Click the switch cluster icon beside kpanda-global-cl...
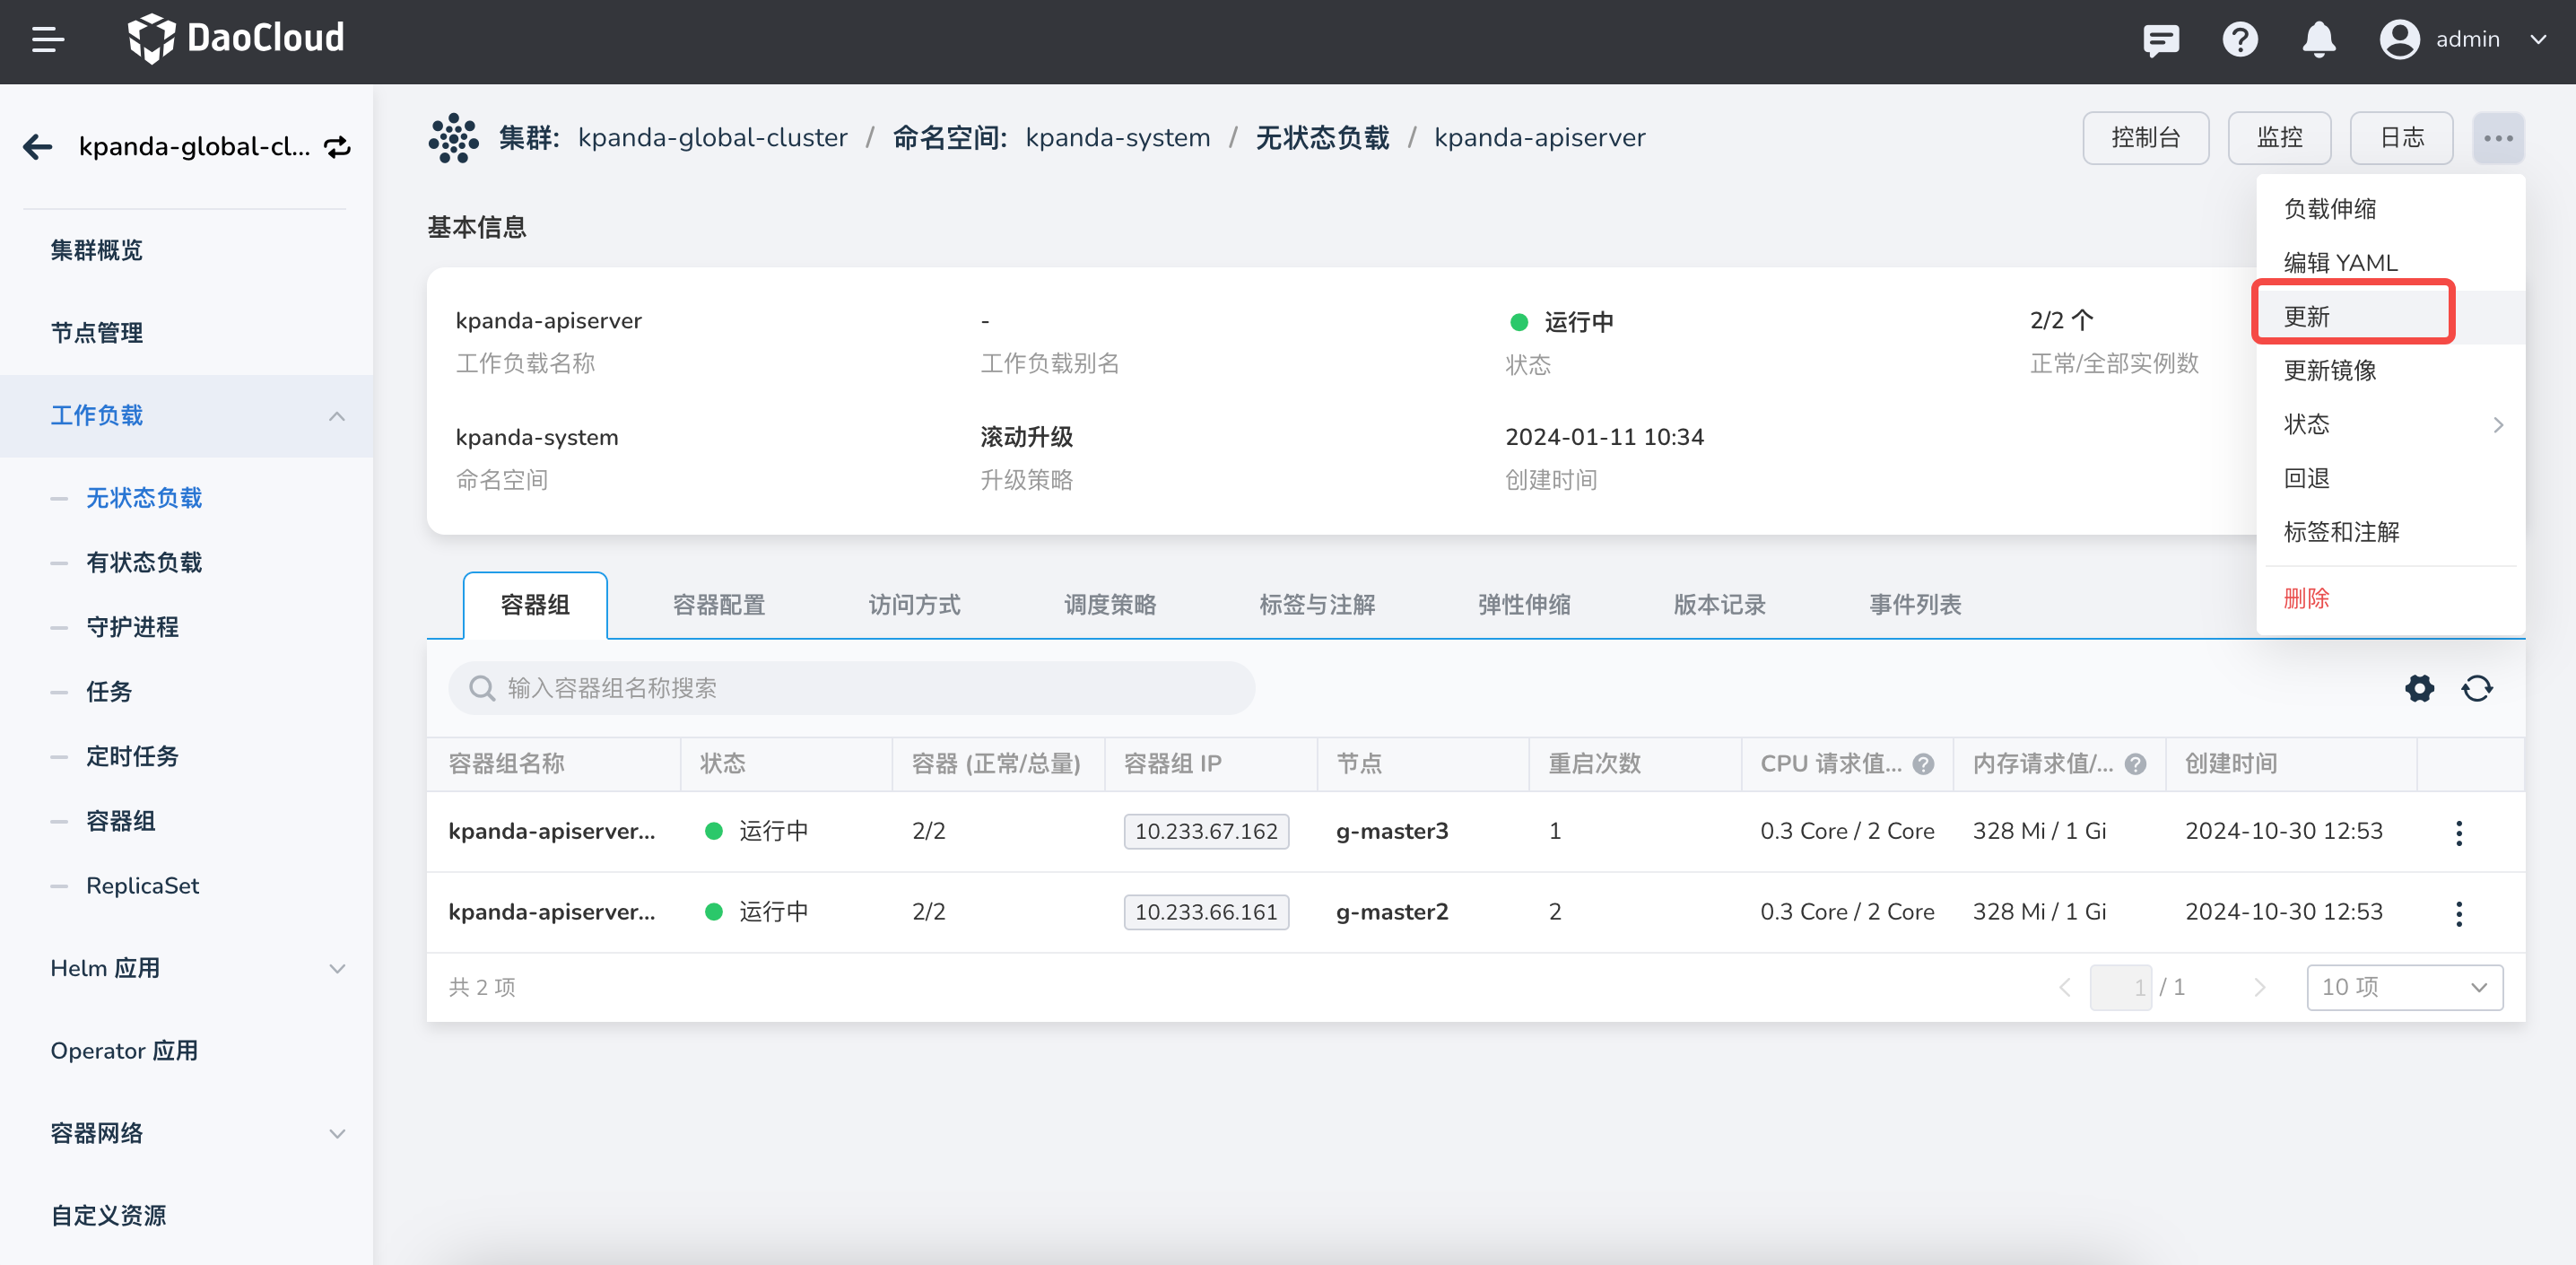 tap(338, 147)
